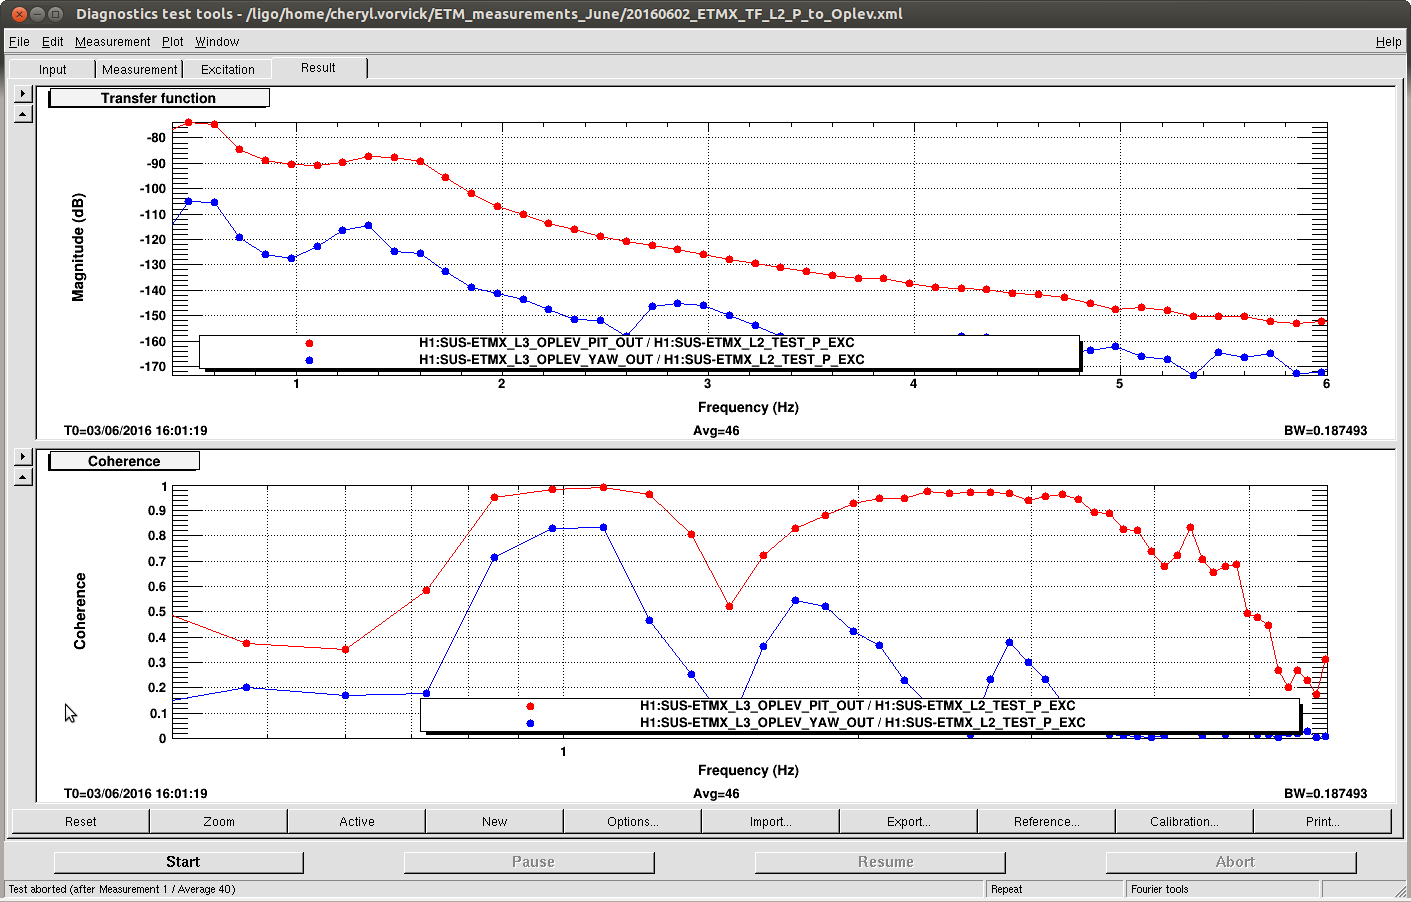Image resolution: width=1411 pixels, height=902 pixels.
Task: Open the Plot menu
Action: click(x=172, y=41)
